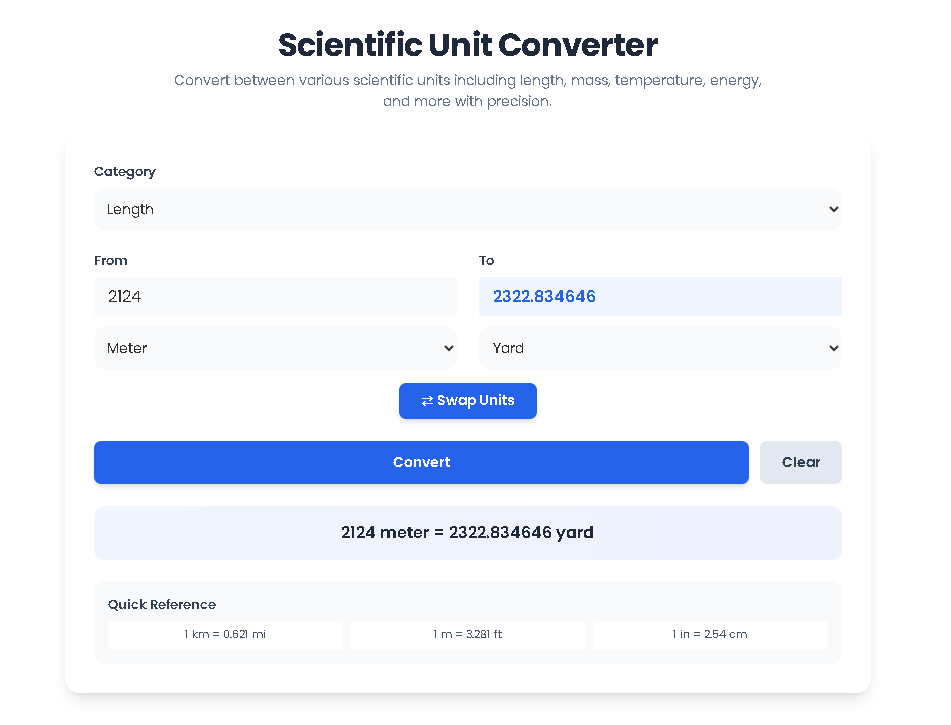951x725 pixels.
Task: Click the '1 m = 3.281 ft' reference card
Action: [467, 634]
